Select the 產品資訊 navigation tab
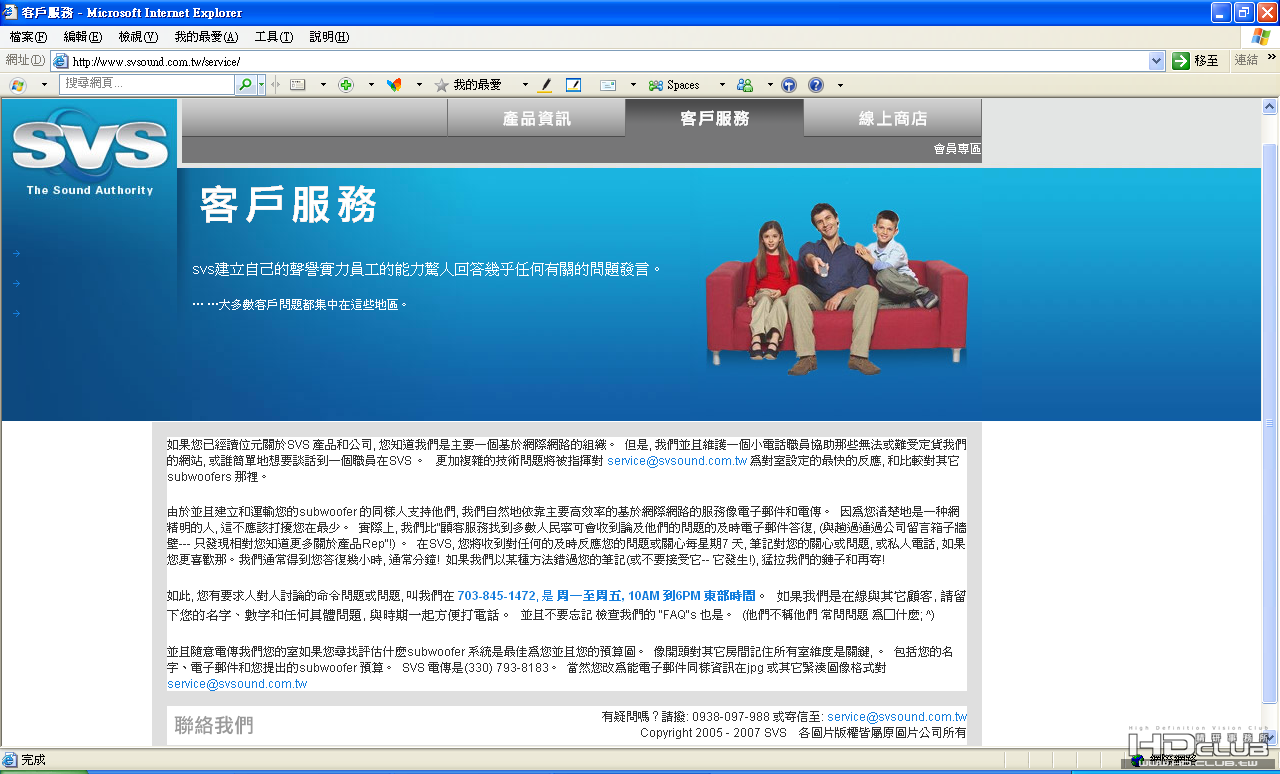1280x774 pixels. pyautogui.click(x=536, y=118)
